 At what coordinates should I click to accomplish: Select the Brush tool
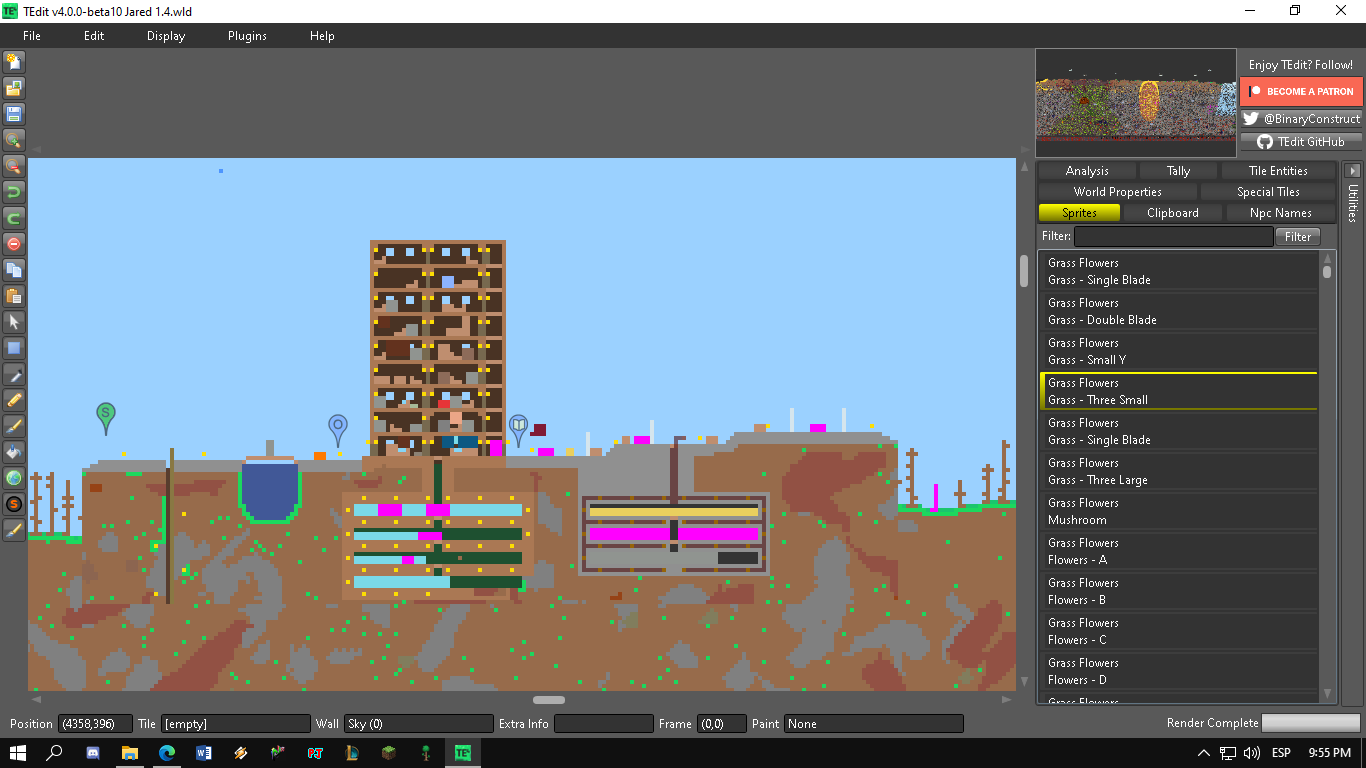click(13, 425)
